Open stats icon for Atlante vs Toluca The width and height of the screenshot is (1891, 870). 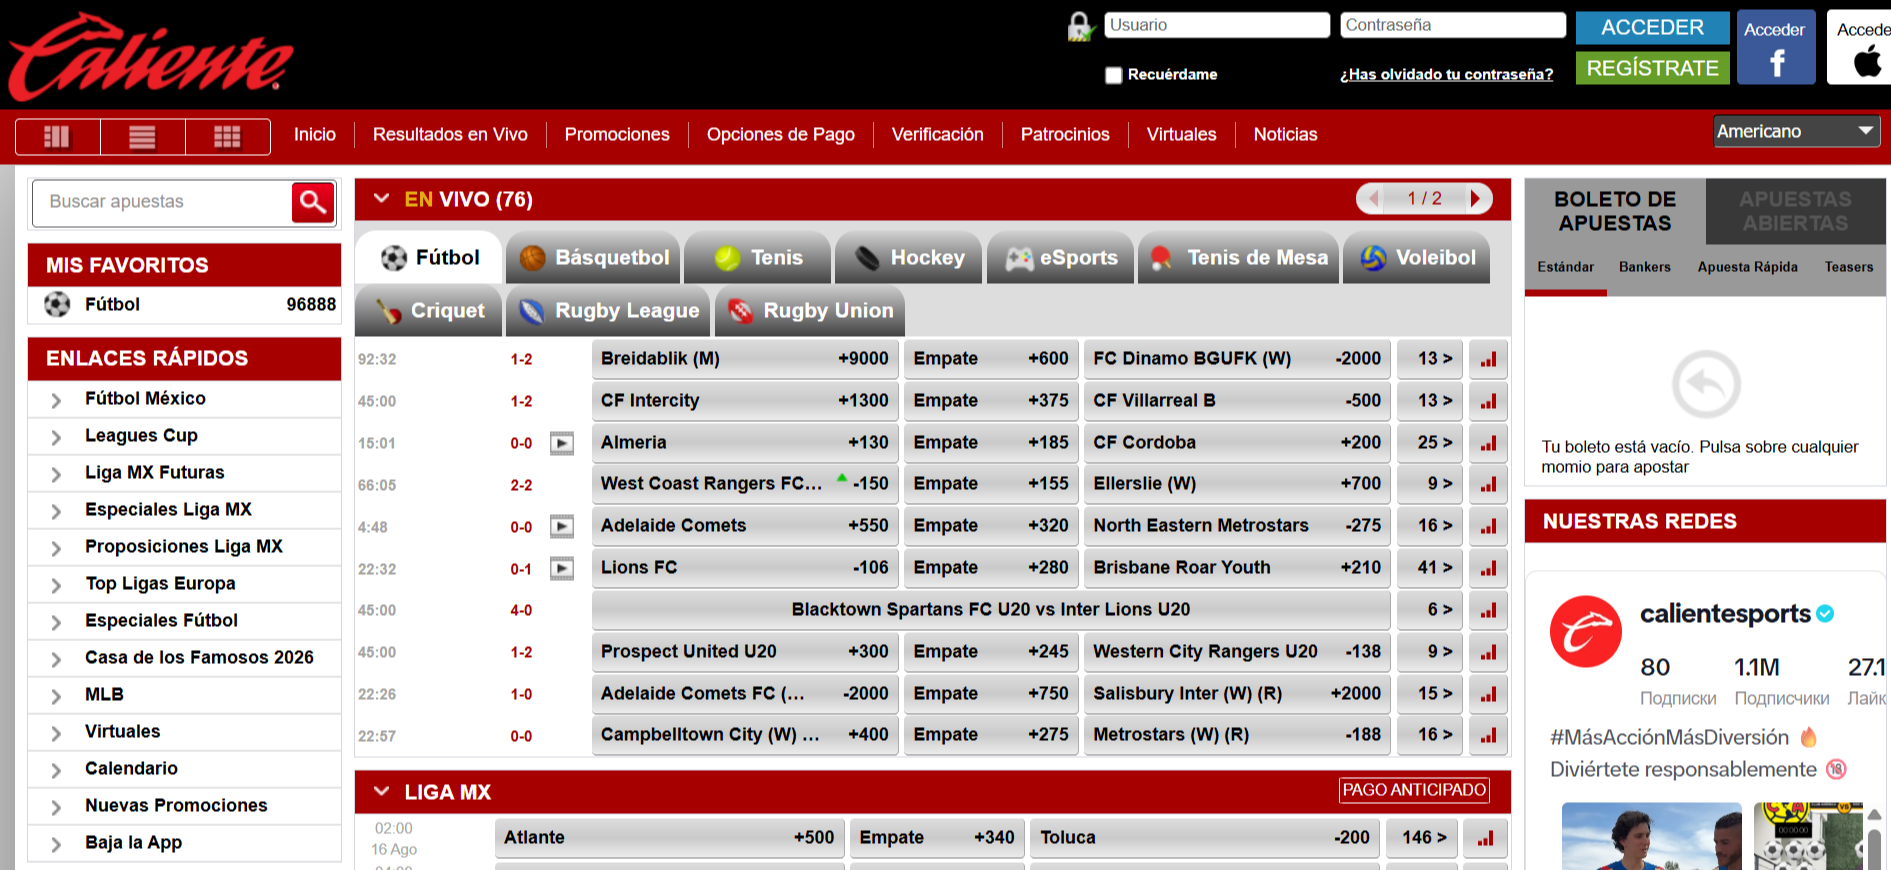1485,838
